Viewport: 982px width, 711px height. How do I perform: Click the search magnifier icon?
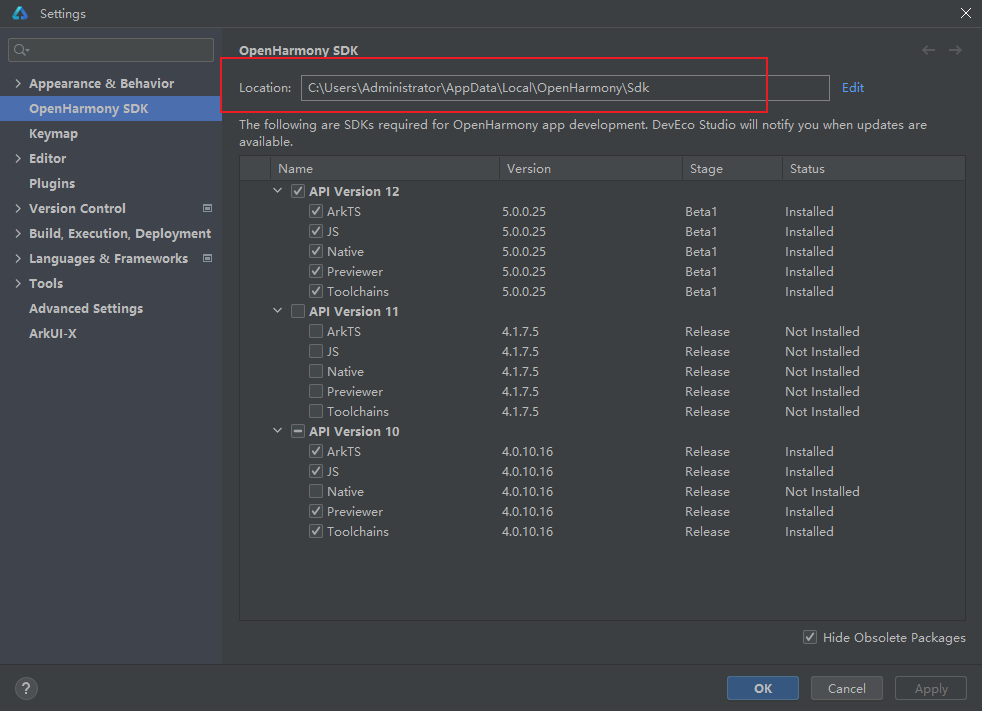[x=21, y=49]
